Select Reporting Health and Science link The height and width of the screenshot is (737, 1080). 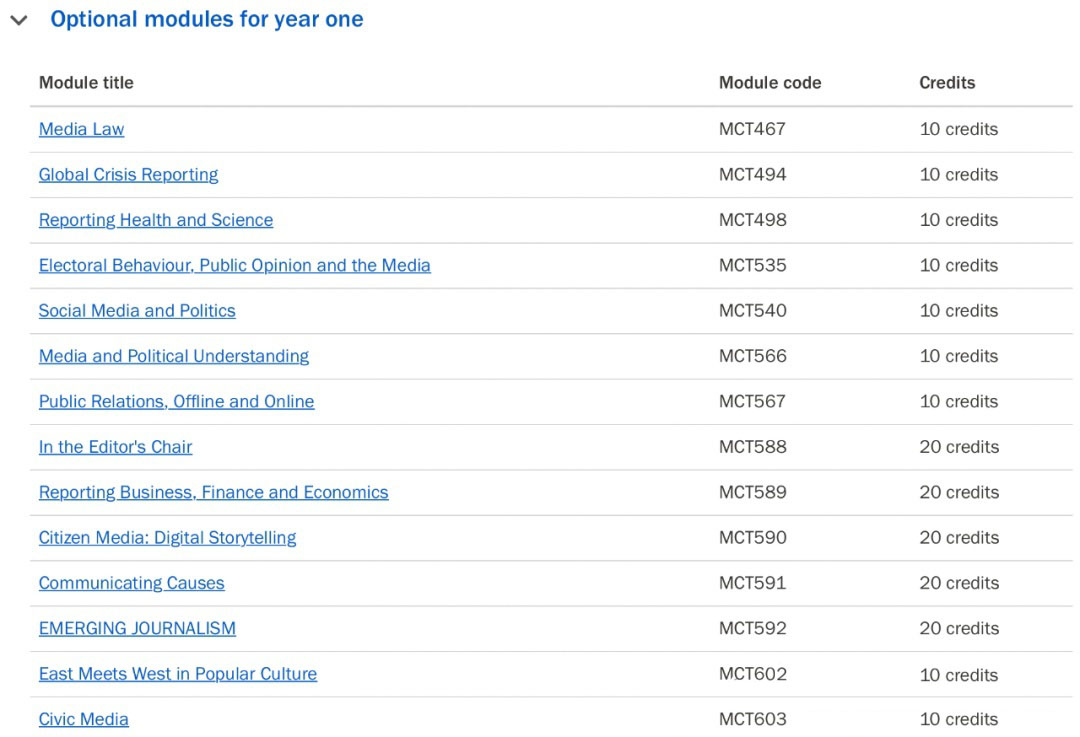[x=155, y=220]
